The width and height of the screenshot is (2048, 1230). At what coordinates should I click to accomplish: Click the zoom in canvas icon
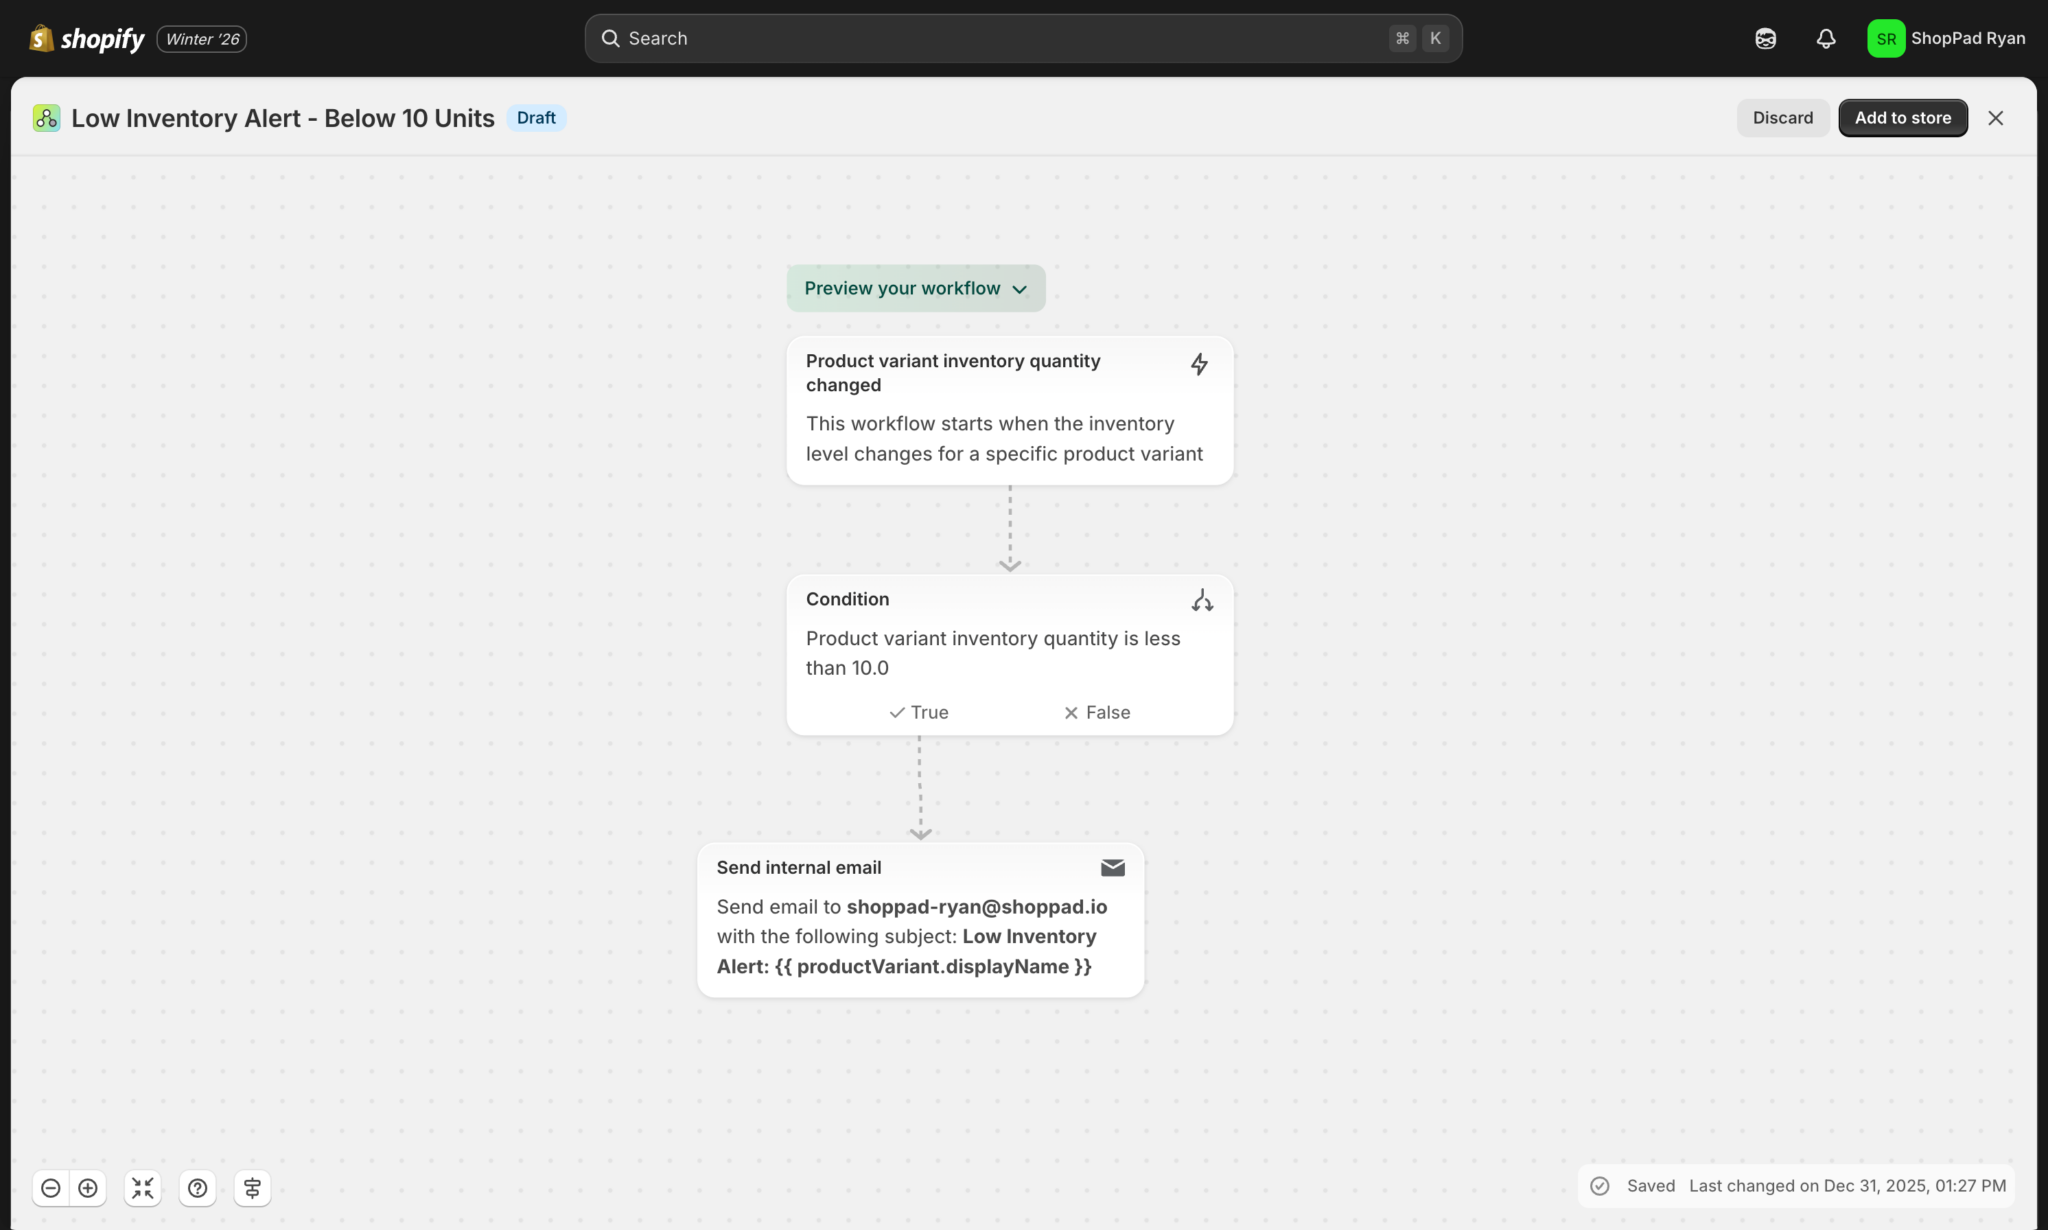click(88, 1188)
